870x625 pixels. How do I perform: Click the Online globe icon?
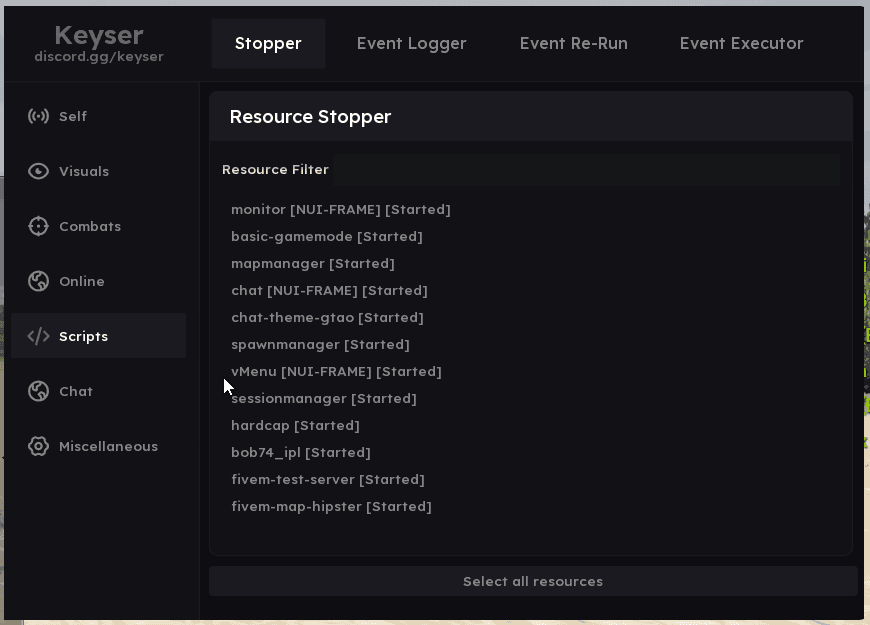pyautogui.click(x=38, y=281)
